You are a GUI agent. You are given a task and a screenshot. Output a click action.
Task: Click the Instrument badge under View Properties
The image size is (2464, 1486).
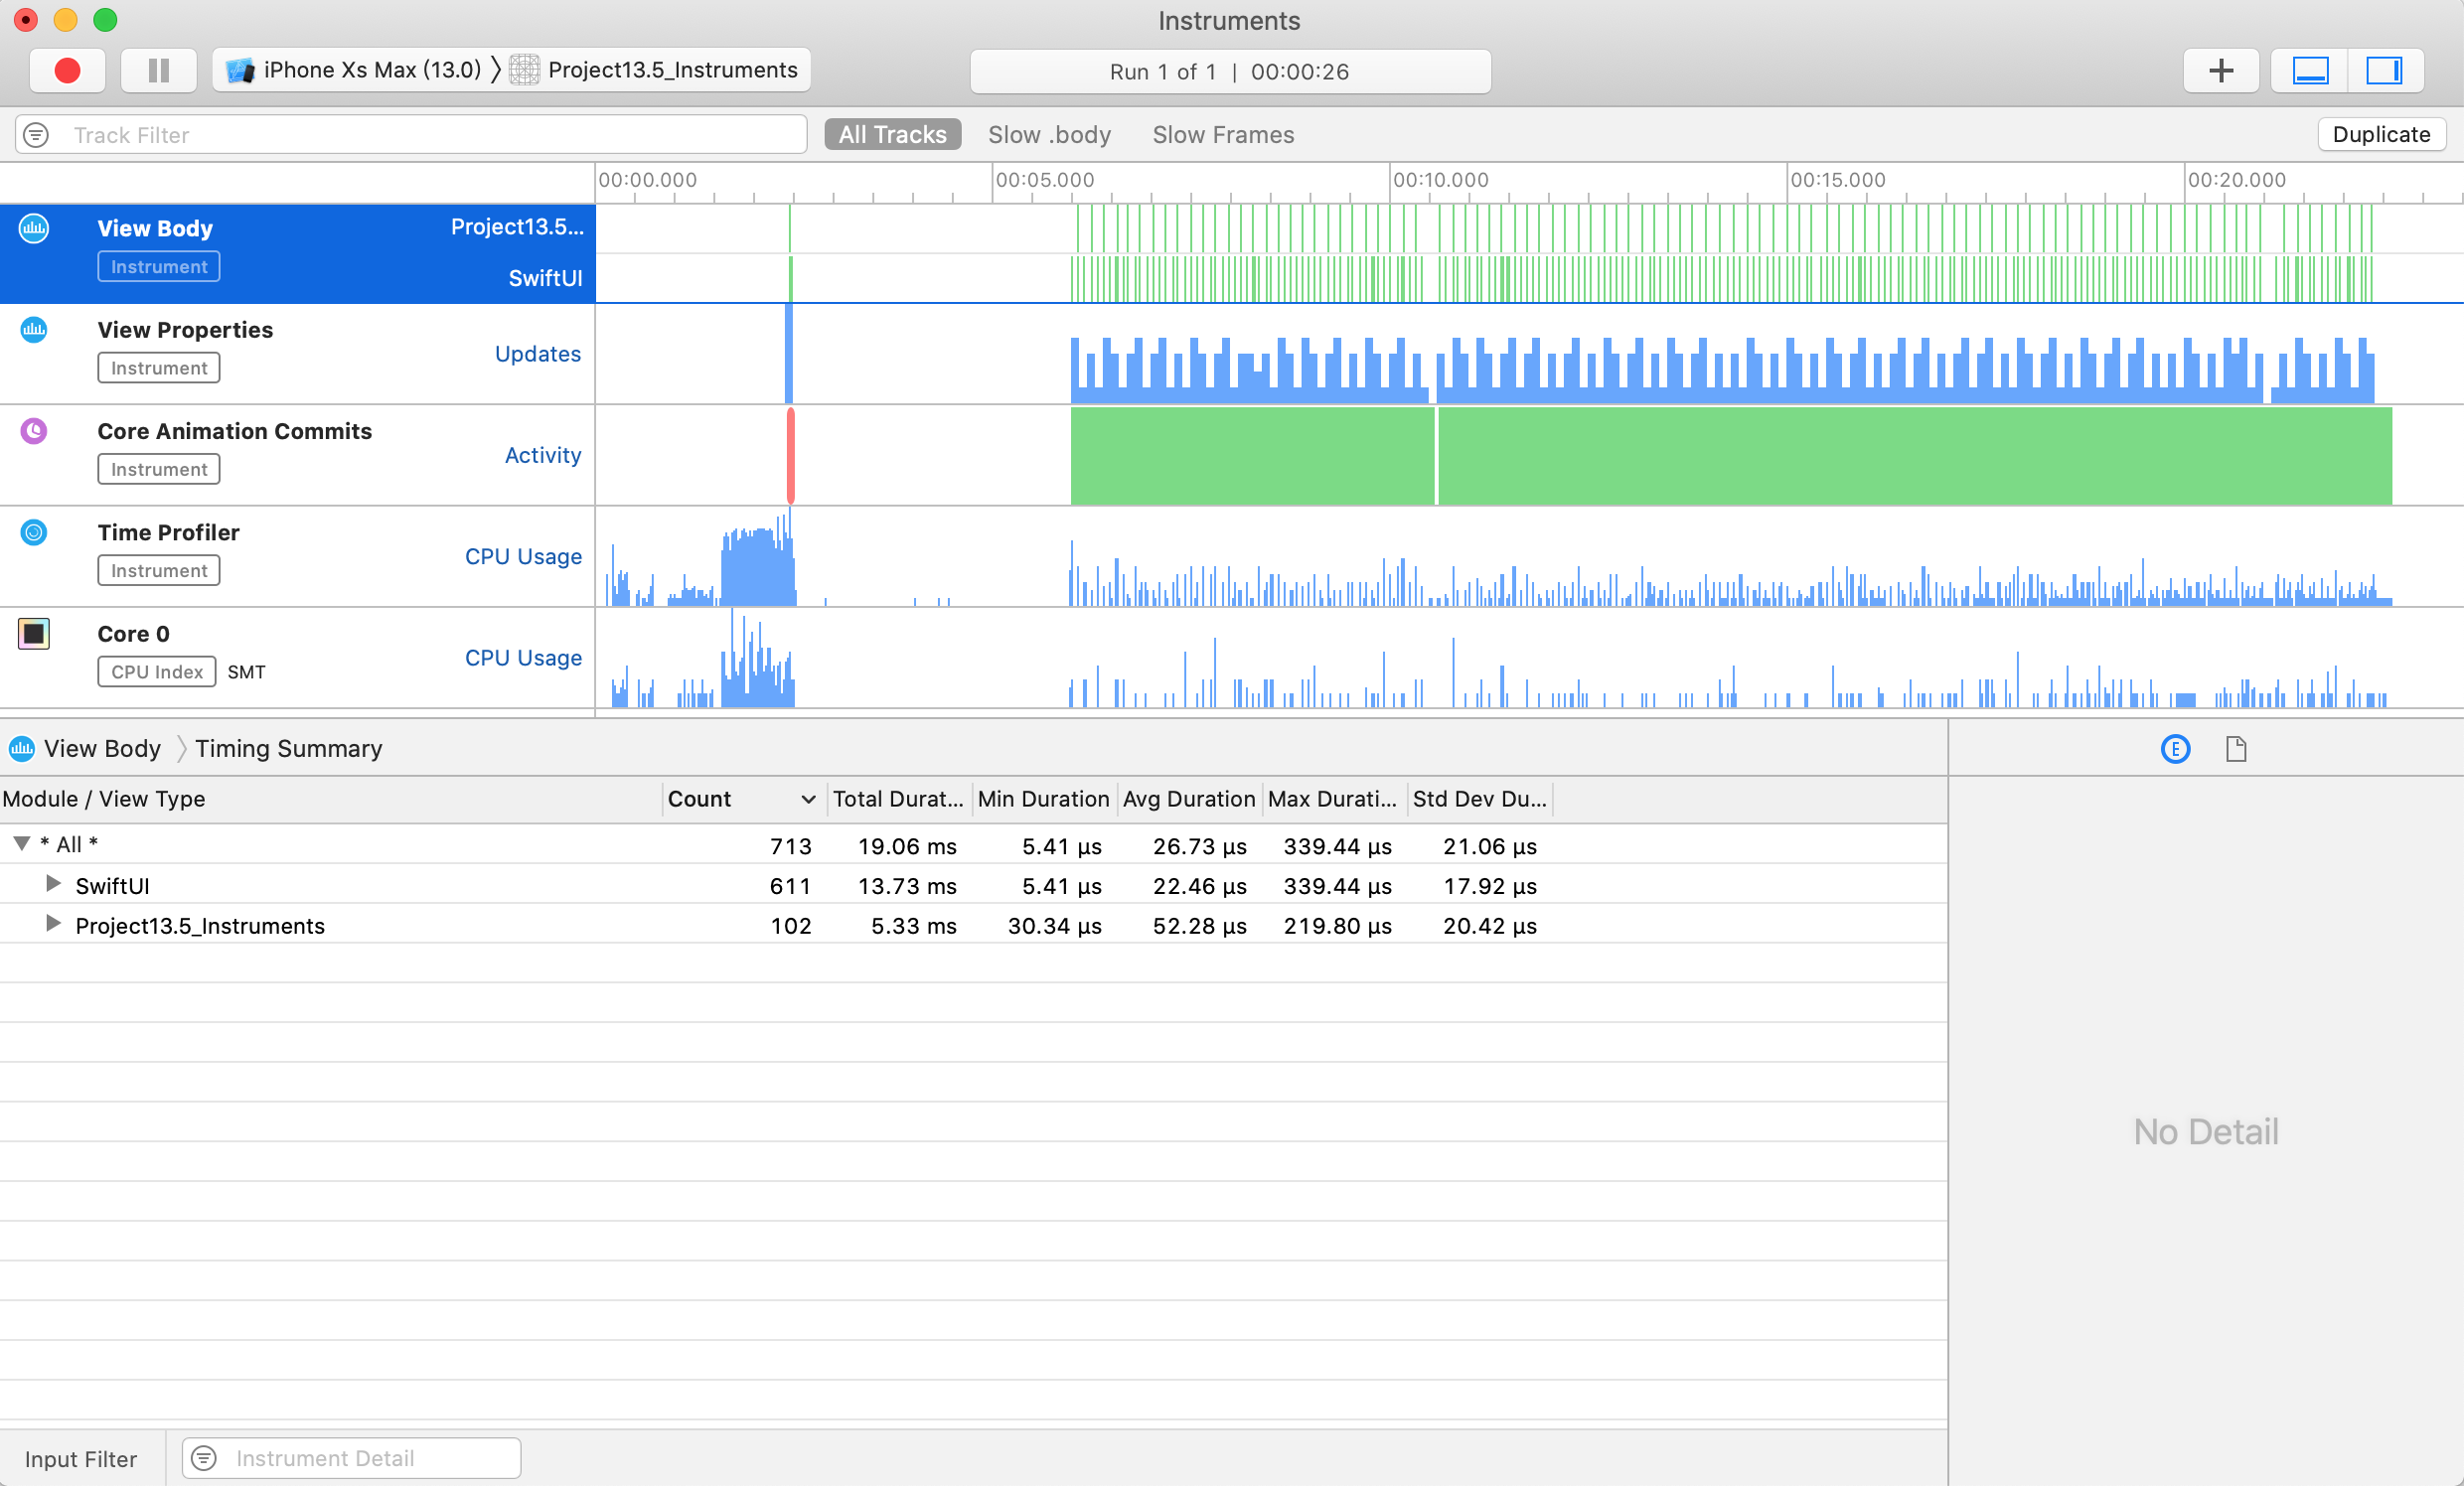pyautogui.click(x=159, y=368)
